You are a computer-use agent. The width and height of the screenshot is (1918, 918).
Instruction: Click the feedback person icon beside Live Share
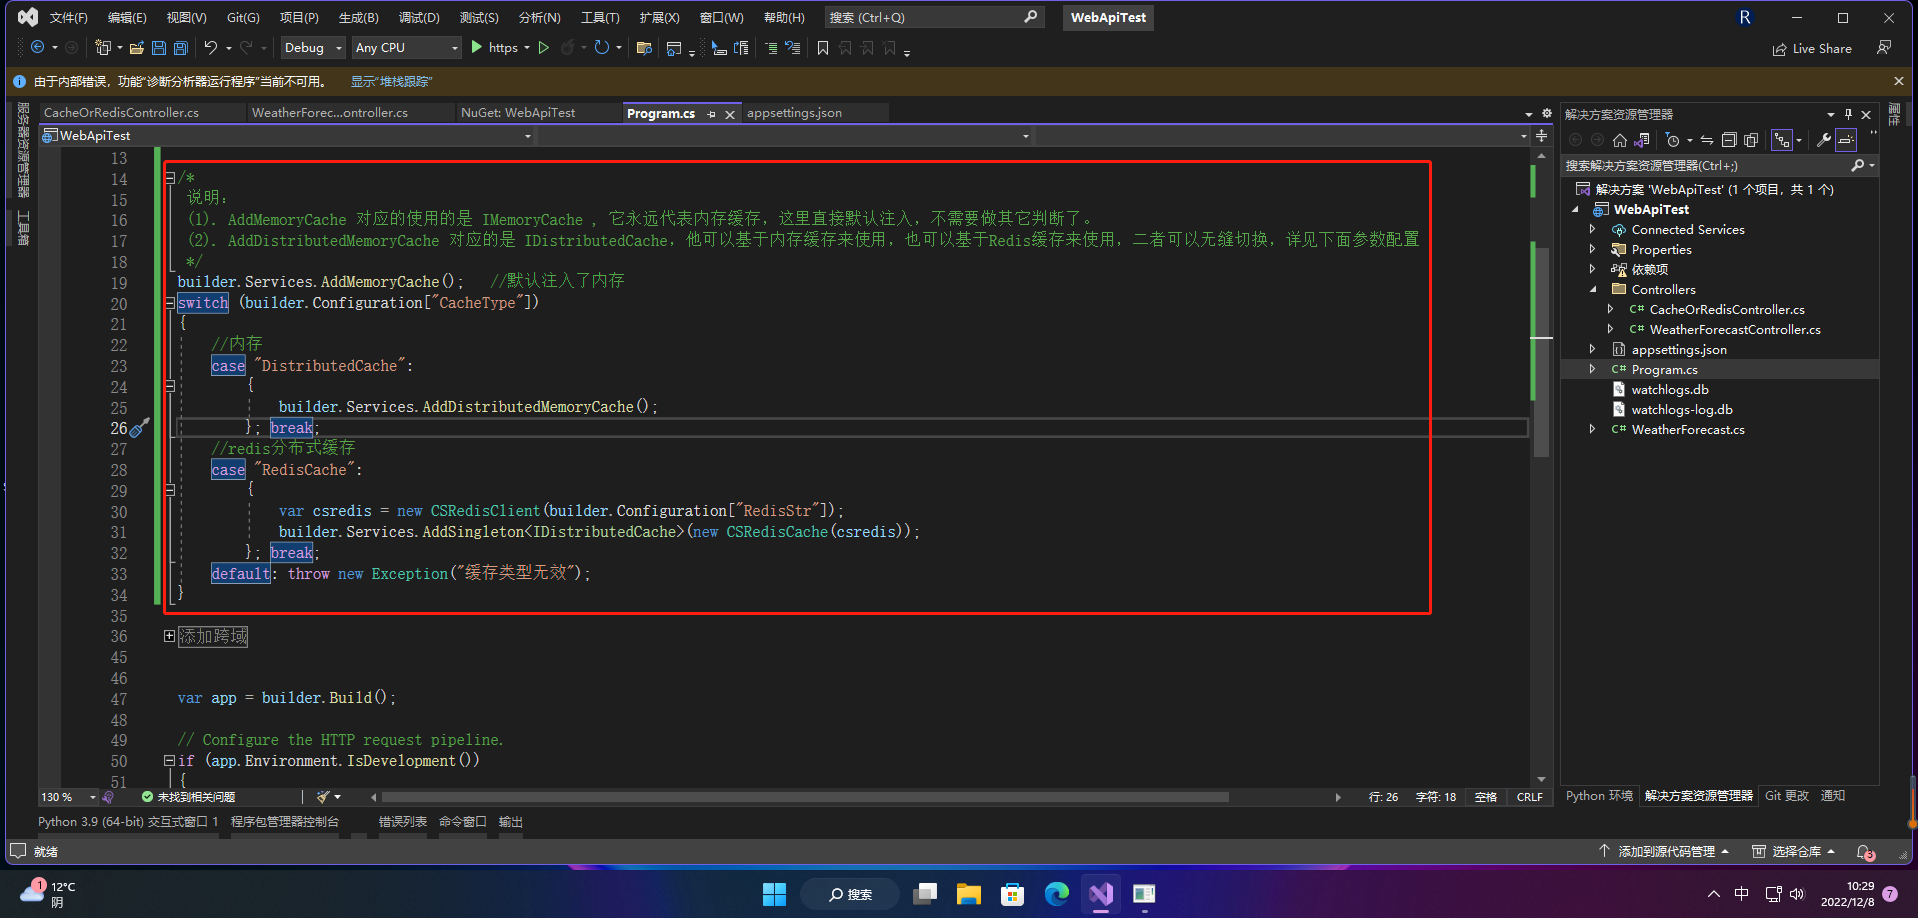[1884, 47]
